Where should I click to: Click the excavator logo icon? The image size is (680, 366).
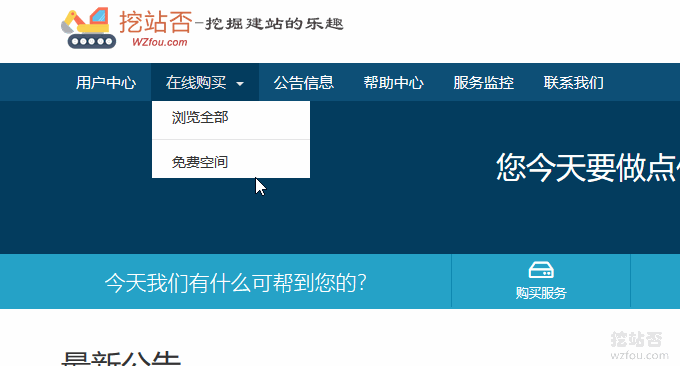88,28
